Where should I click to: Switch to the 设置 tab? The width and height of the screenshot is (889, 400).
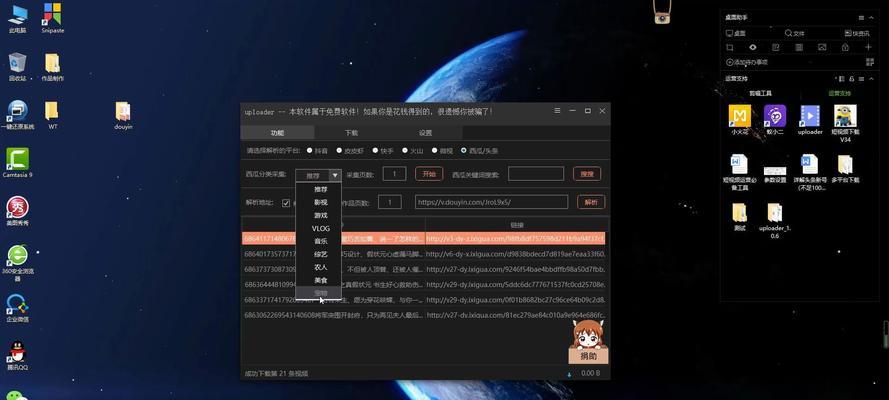[x=425, y=133]
